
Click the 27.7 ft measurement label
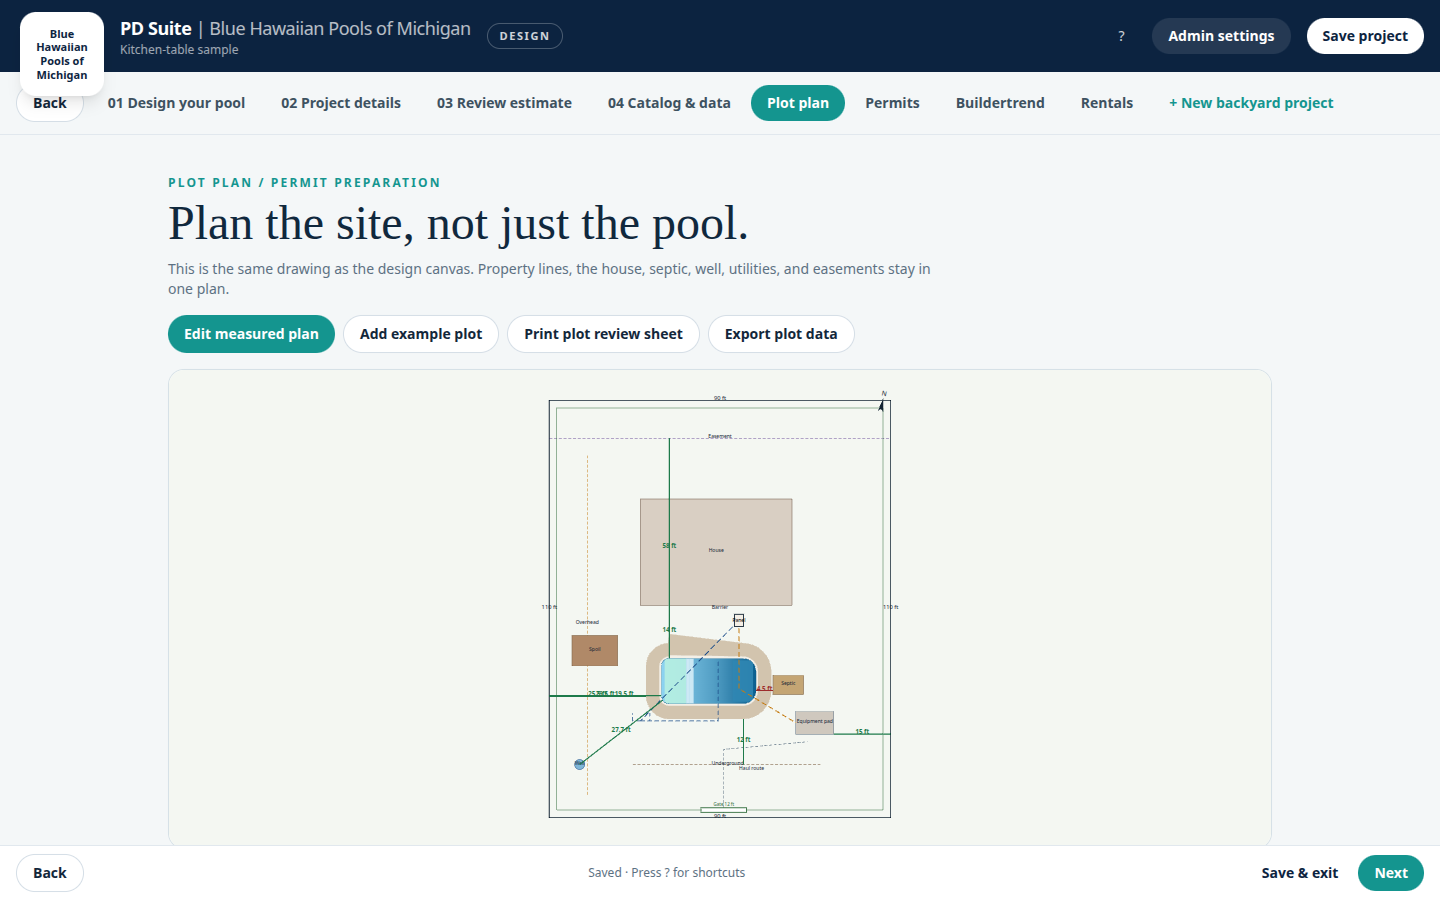pos(621,730)
